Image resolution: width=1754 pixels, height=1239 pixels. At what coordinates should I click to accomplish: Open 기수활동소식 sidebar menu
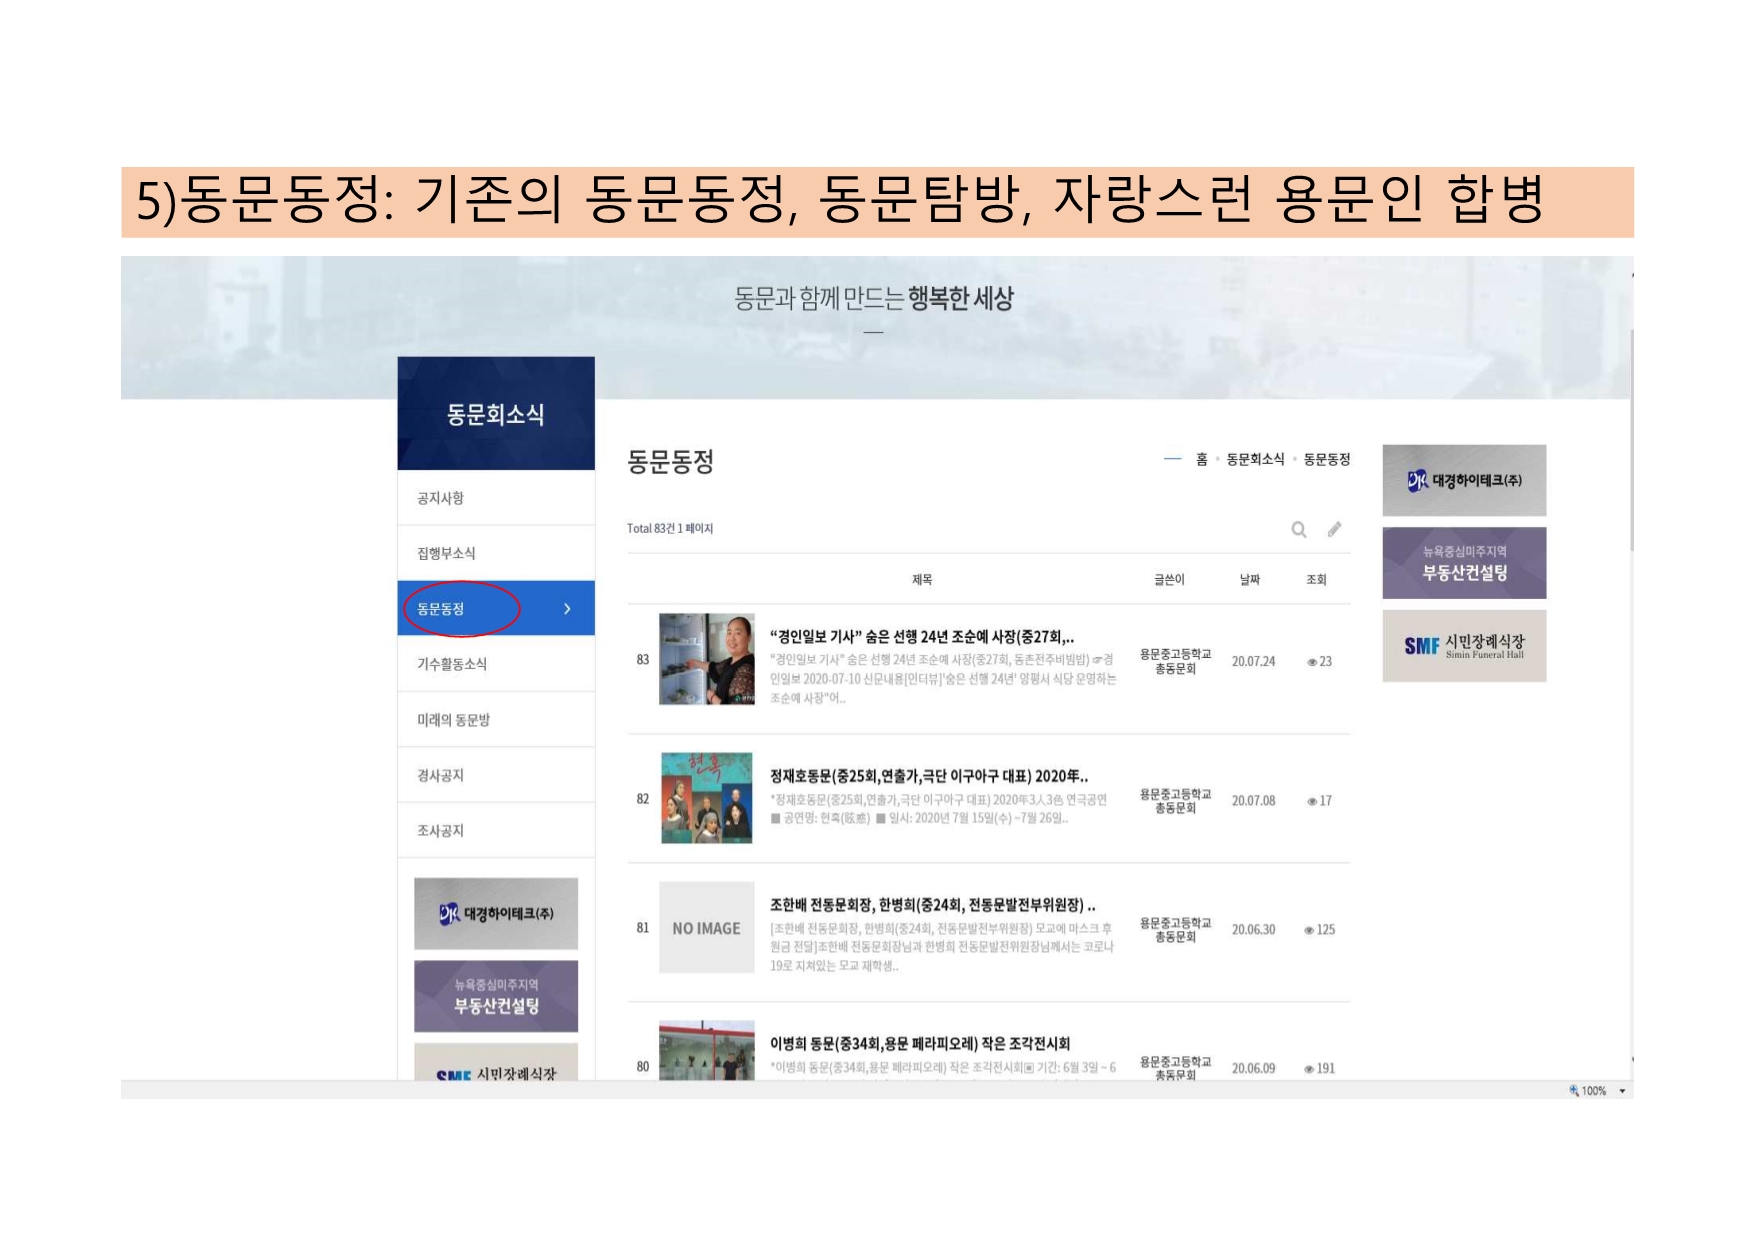coord(496,664)
